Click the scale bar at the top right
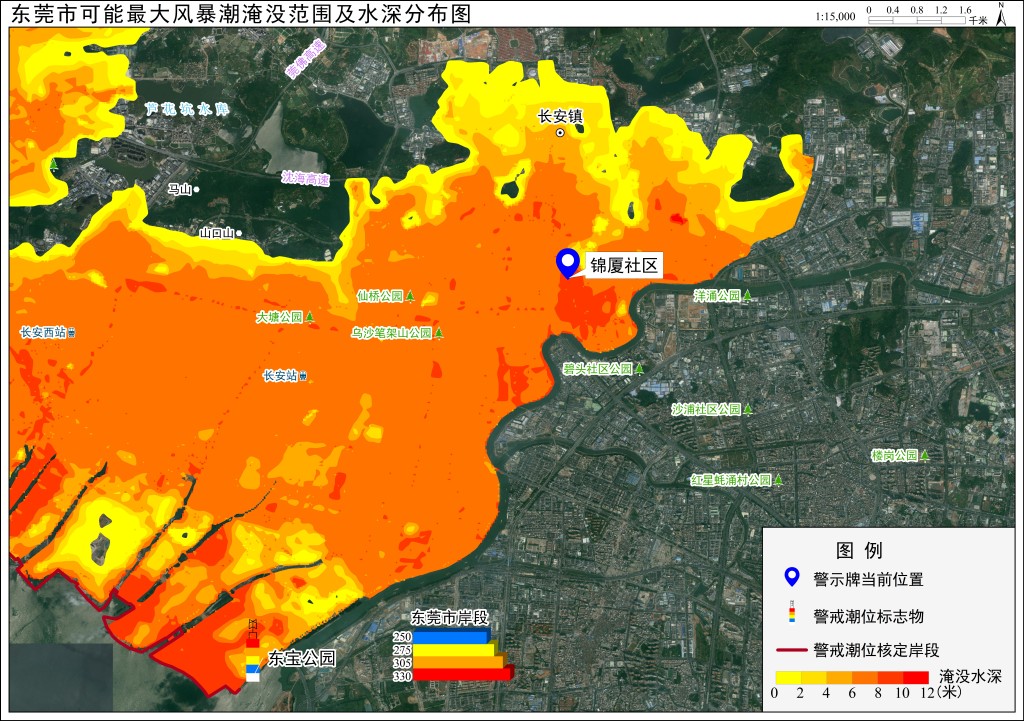The height and width of the screenshot is (721, 1024). pos(916,20)
